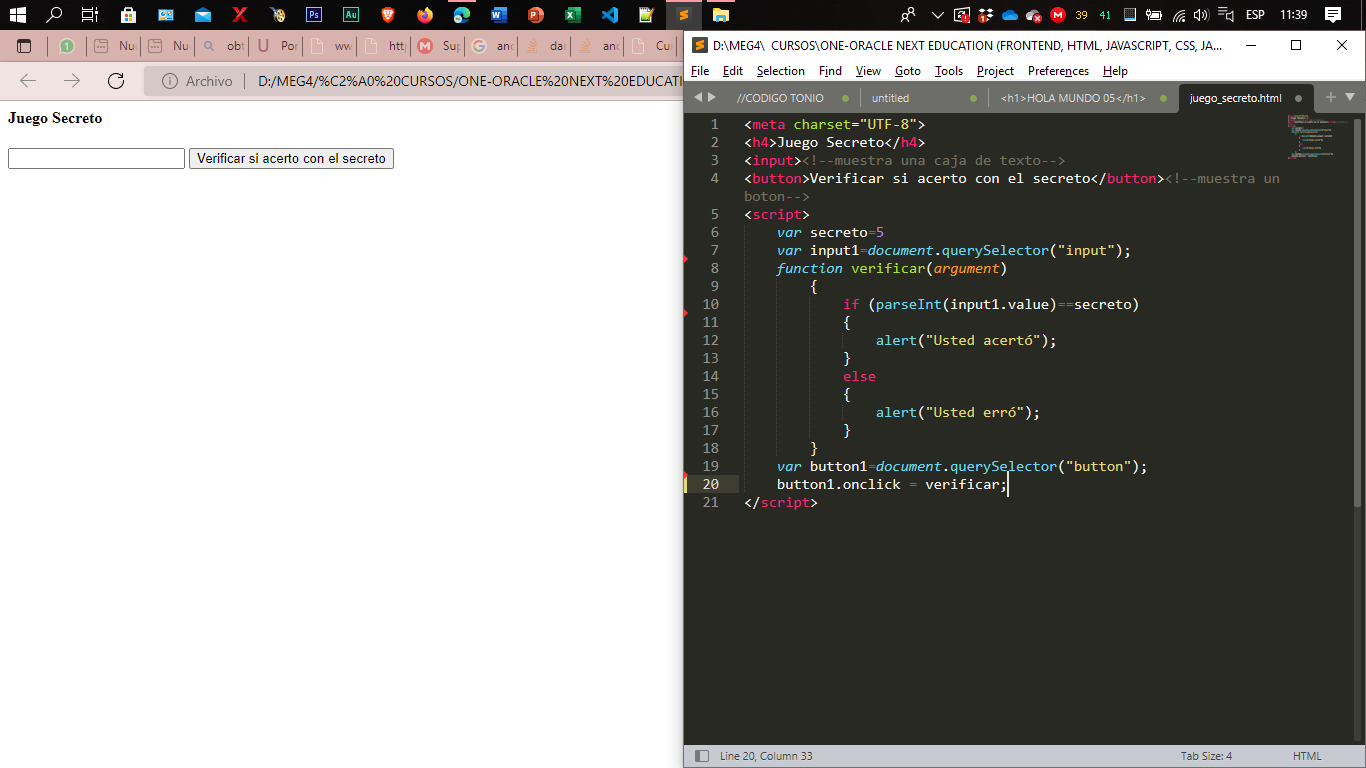Open File Explorer from the taskbar
Image resolution: width=1366 pixels, height=768 pixels.
pyautogui.click(x=721, y=15)
